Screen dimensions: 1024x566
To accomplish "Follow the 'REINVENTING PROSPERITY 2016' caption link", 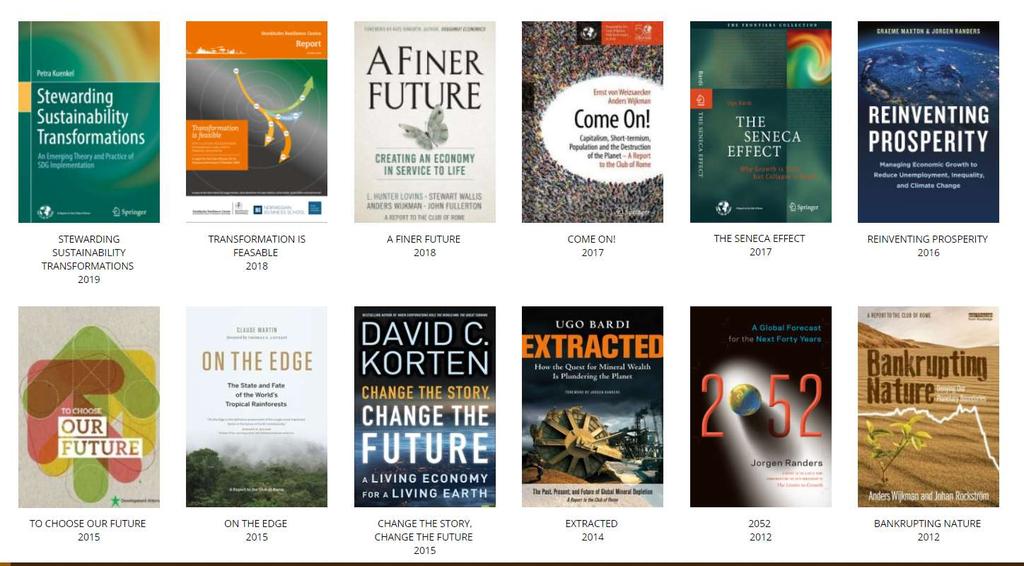I will (927, 245).
